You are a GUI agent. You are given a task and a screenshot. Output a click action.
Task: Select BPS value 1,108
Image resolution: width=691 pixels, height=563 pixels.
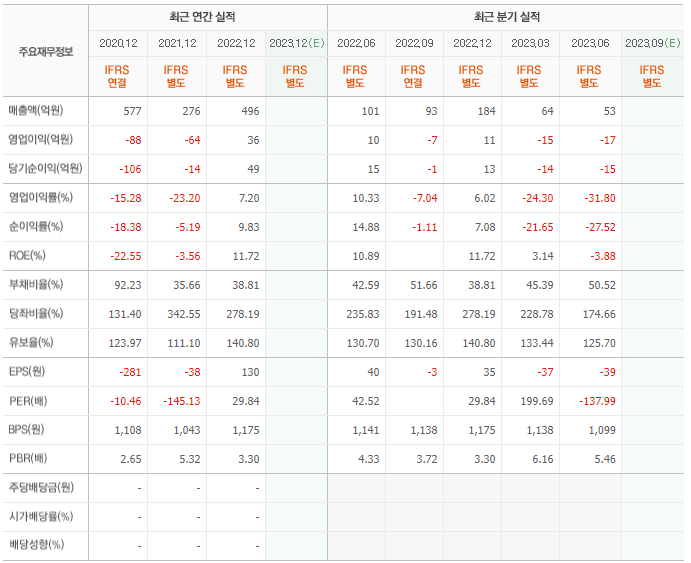pyautogui.click(x=128, y=430)
